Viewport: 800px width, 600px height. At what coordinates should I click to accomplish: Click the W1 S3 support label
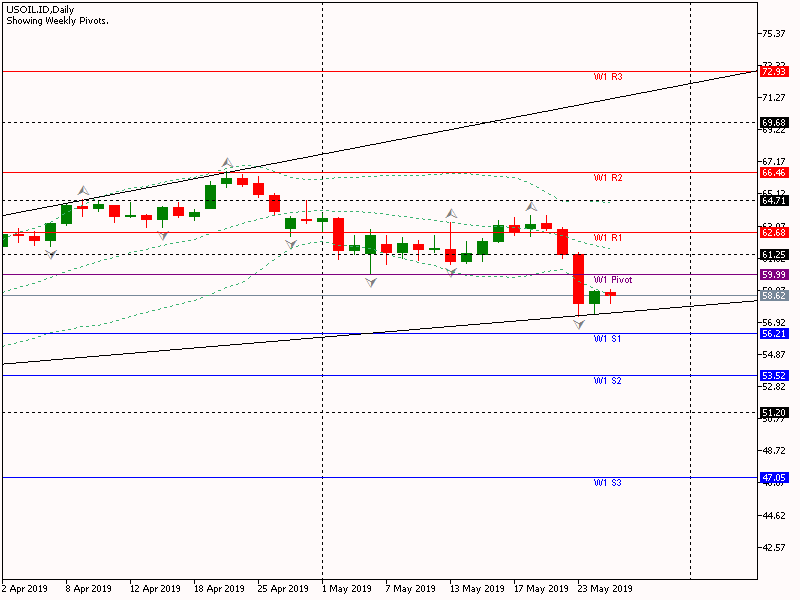(x=608, y=483)
